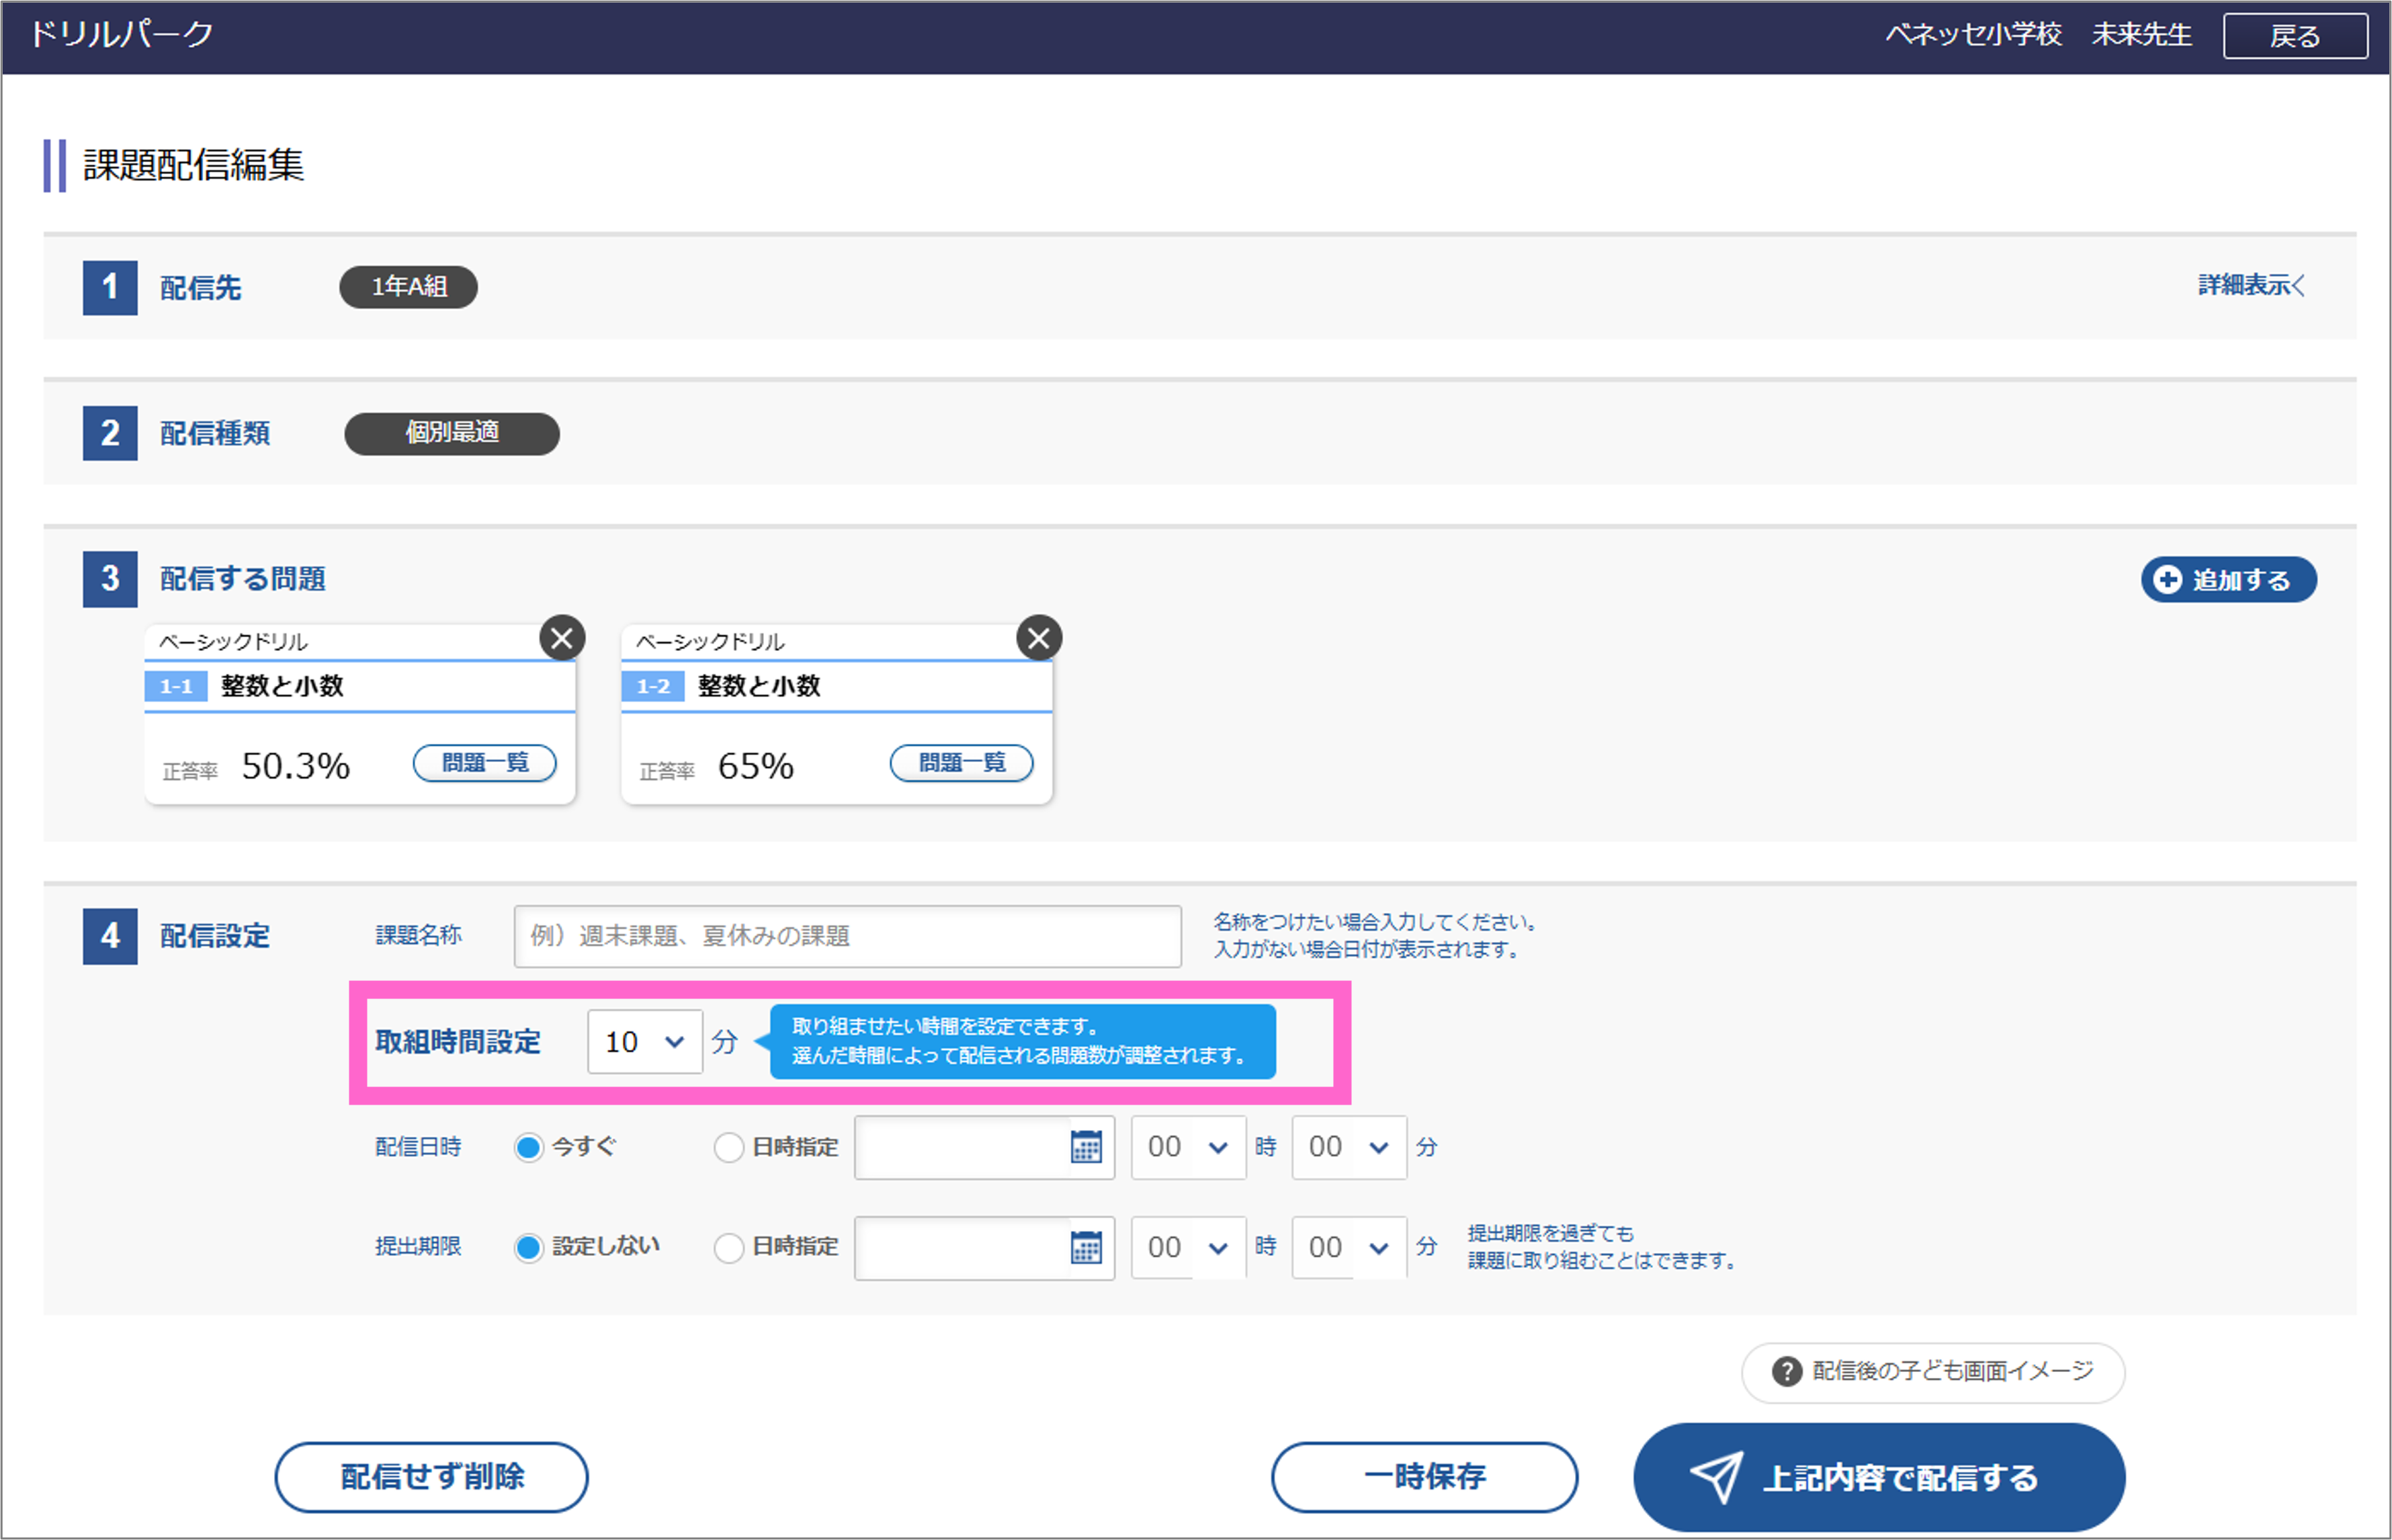
Task: Select 今すぐ radio for 配信日時
Action: point(529,1147)
